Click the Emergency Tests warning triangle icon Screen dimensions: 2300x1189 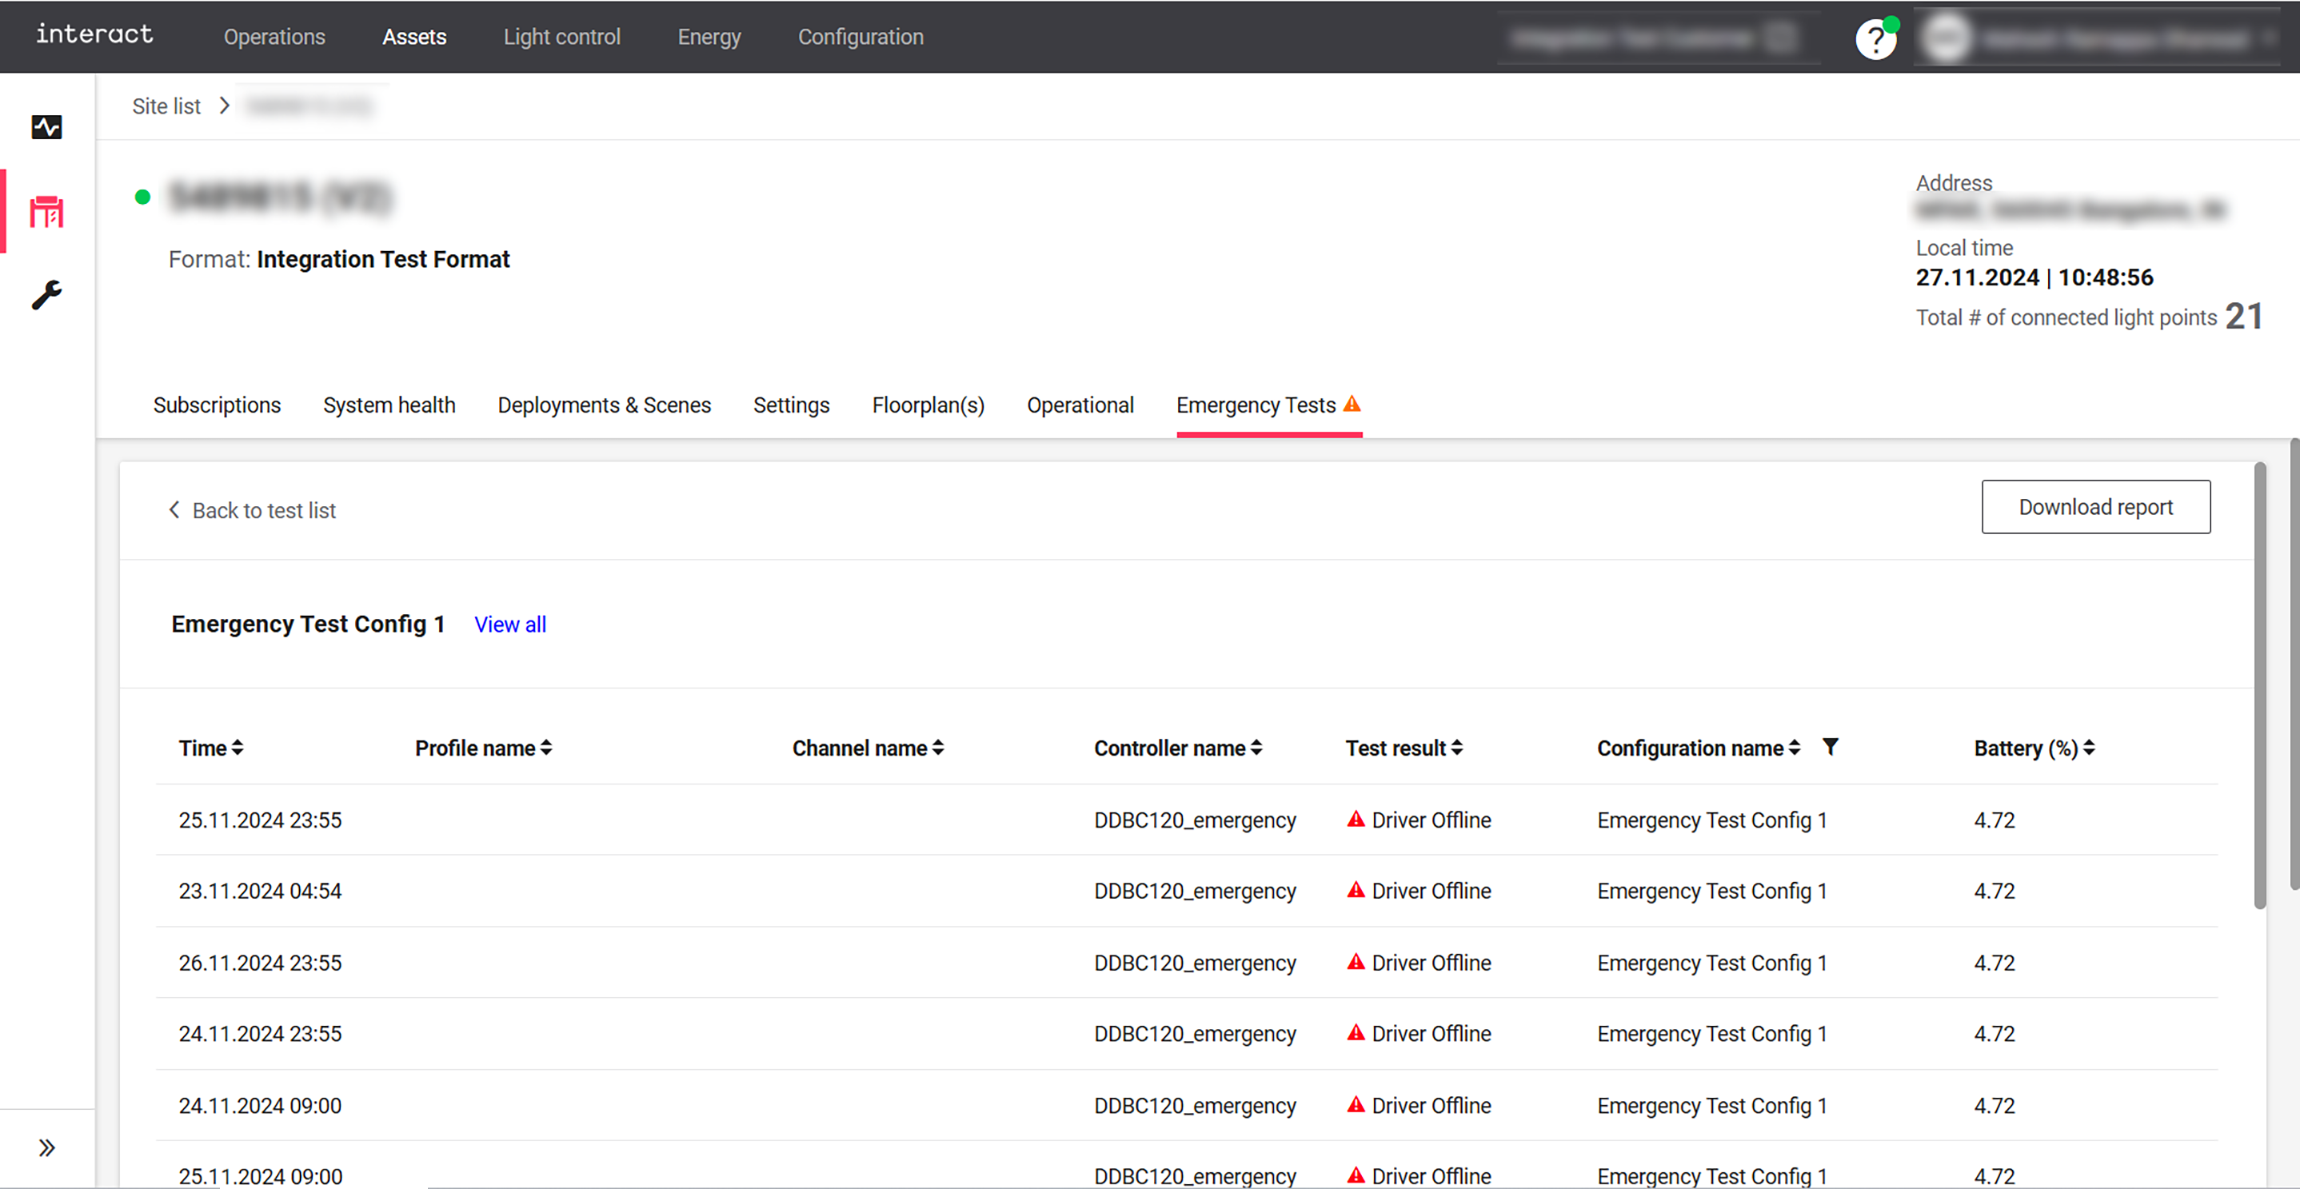pos(1352,404)
